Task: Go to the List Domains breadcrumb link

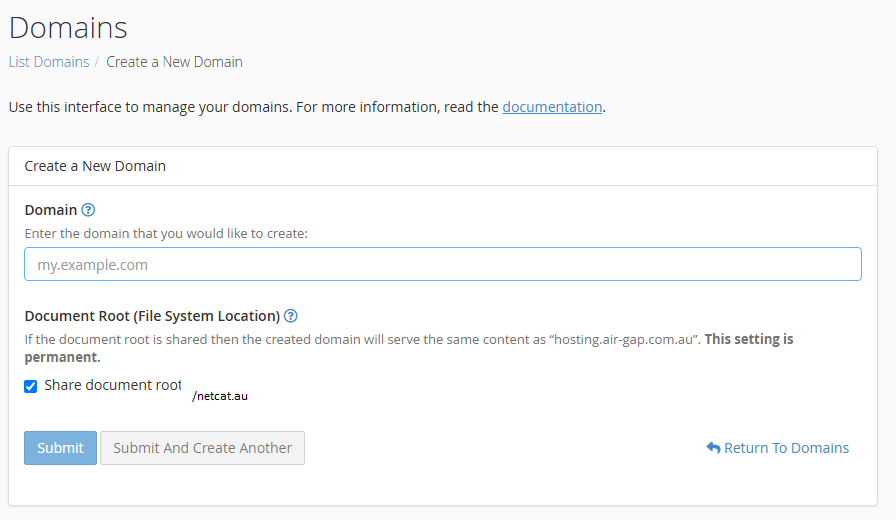Action: [49, 62]
